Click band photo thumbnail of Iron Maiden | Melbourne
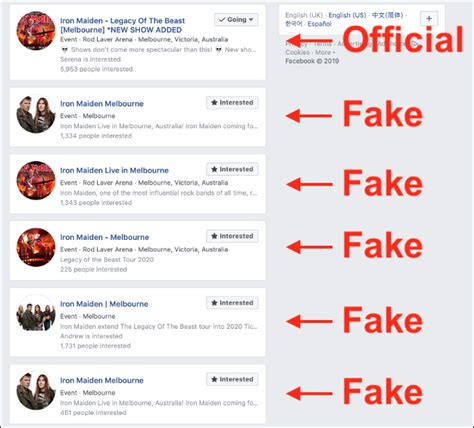 tap(36, 314)
